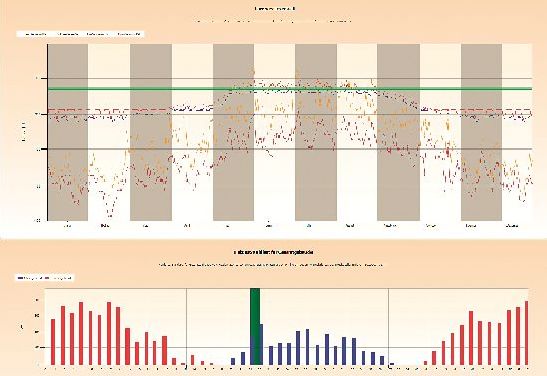The height and width of the screenshot is (376, 547).
Task: Select the tall green highlighted bar
Action: (x=255, y=326)
